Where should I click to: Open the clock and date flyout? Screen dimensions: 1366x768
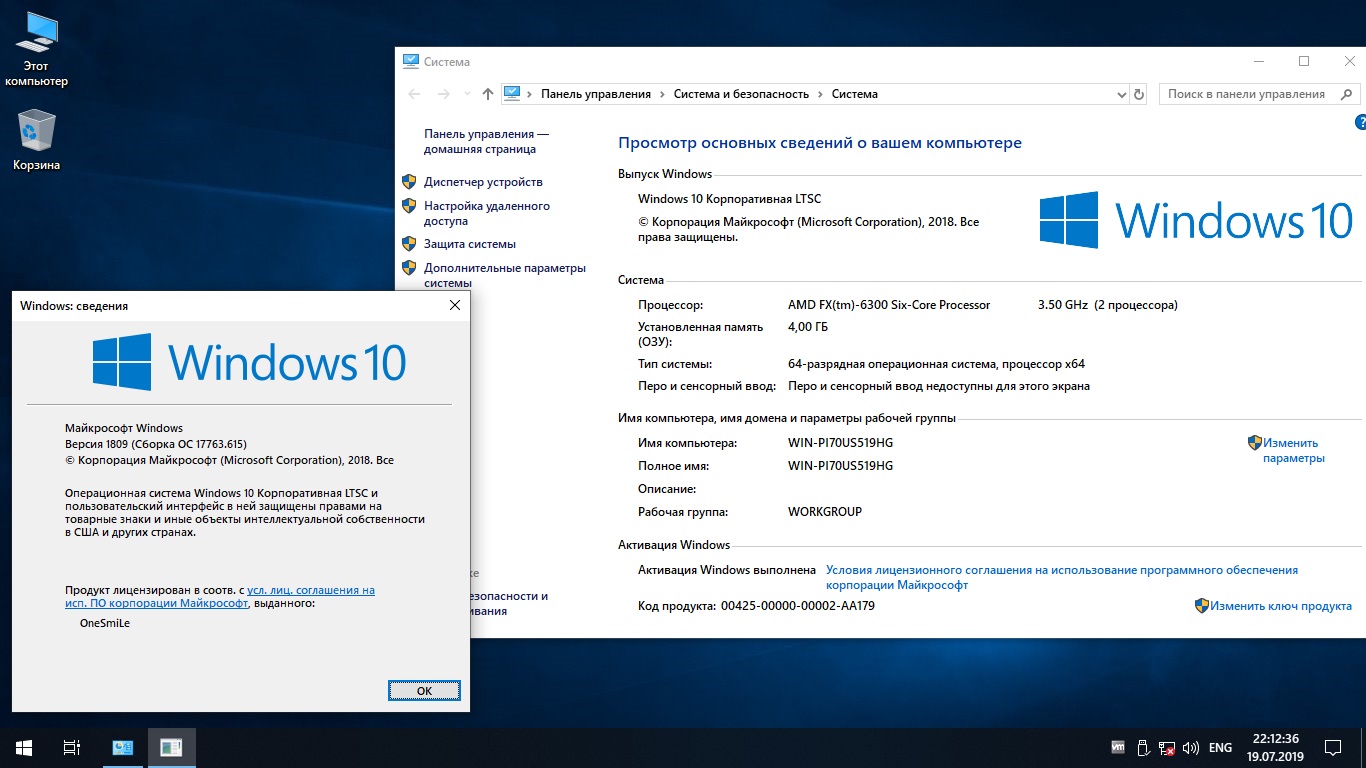click(1273, 747)
